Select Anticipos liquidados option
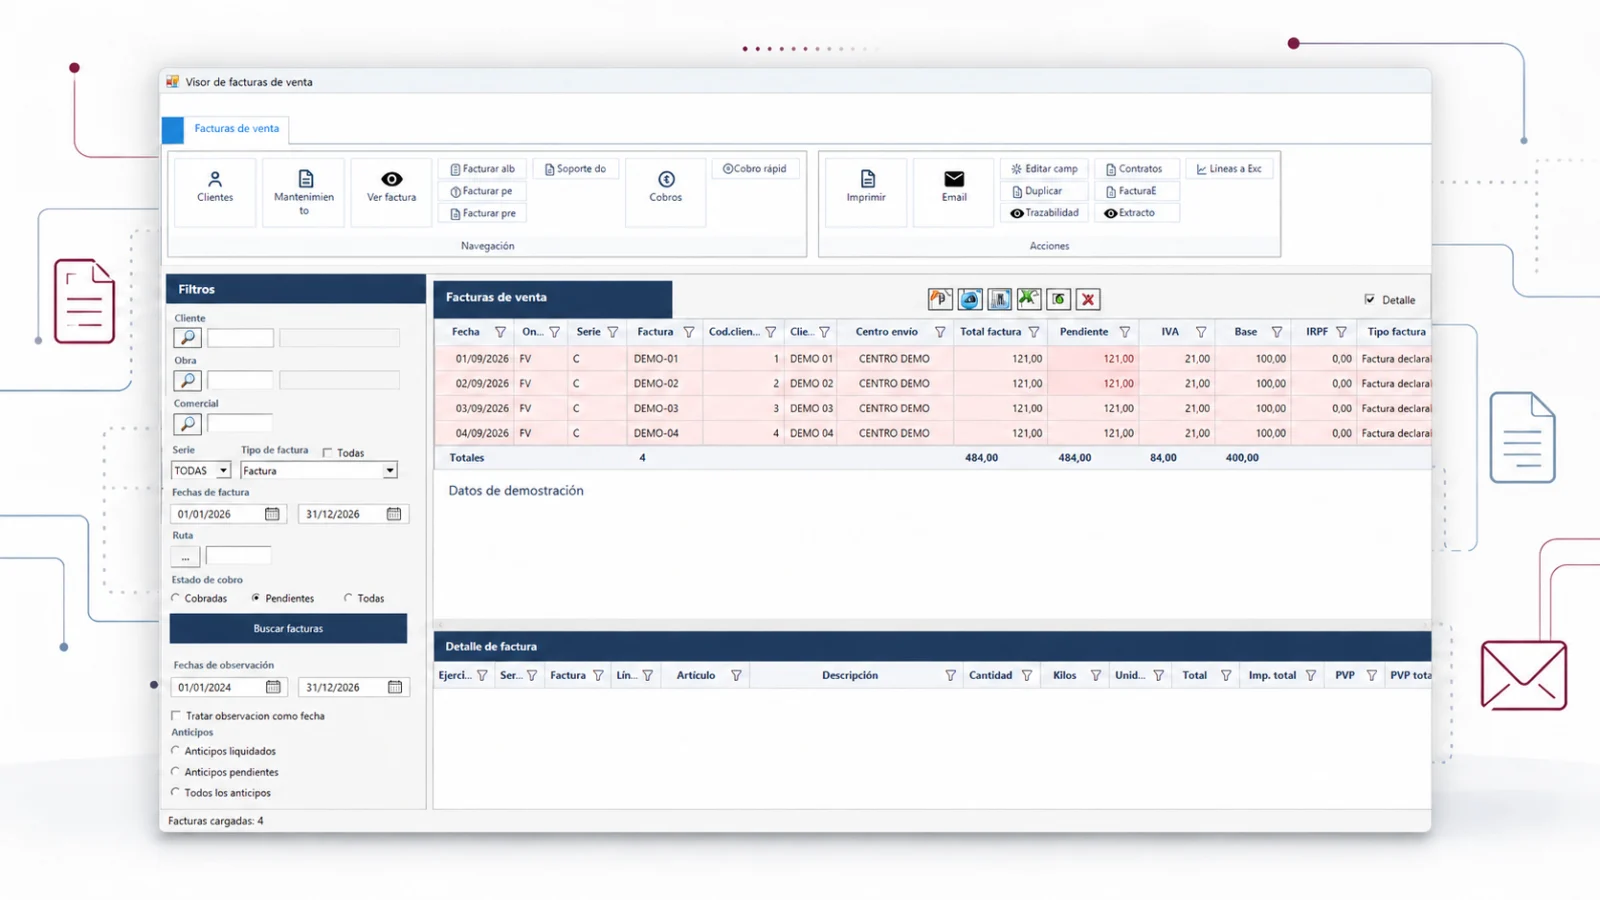 click(176, 751)
